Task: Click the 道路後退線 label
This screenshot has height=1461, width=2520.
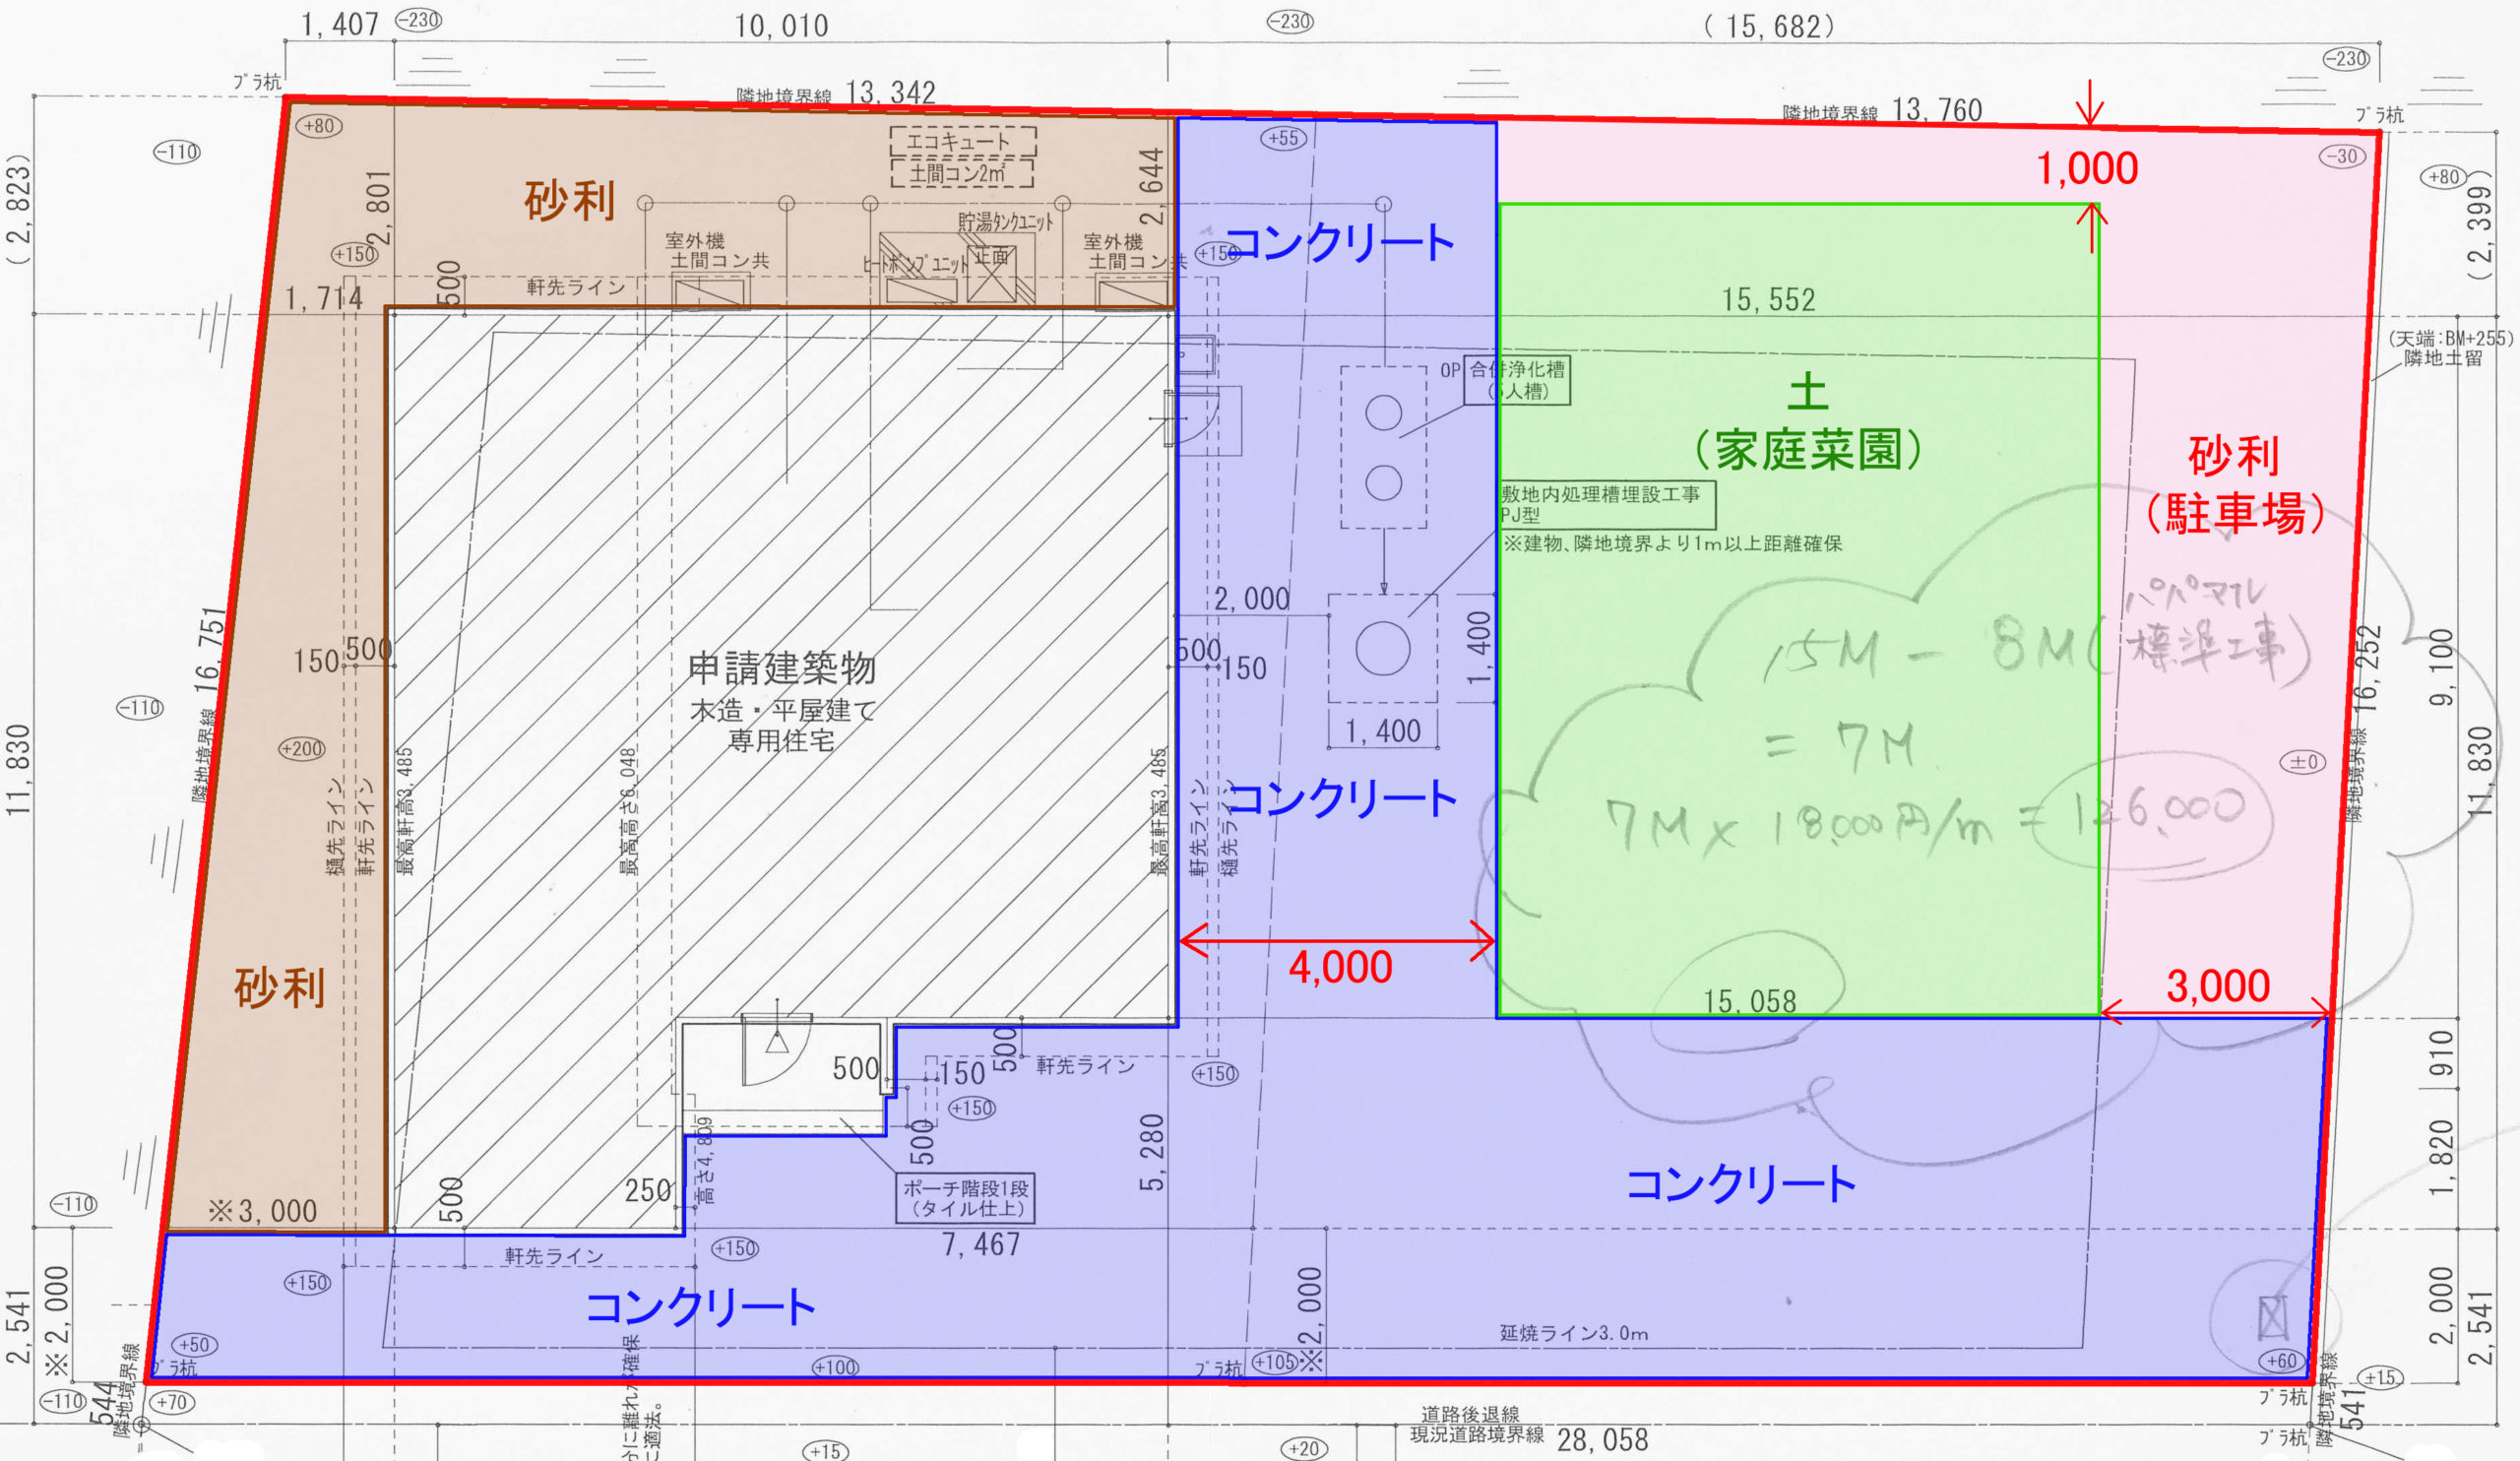Action: [1470, 1414]
